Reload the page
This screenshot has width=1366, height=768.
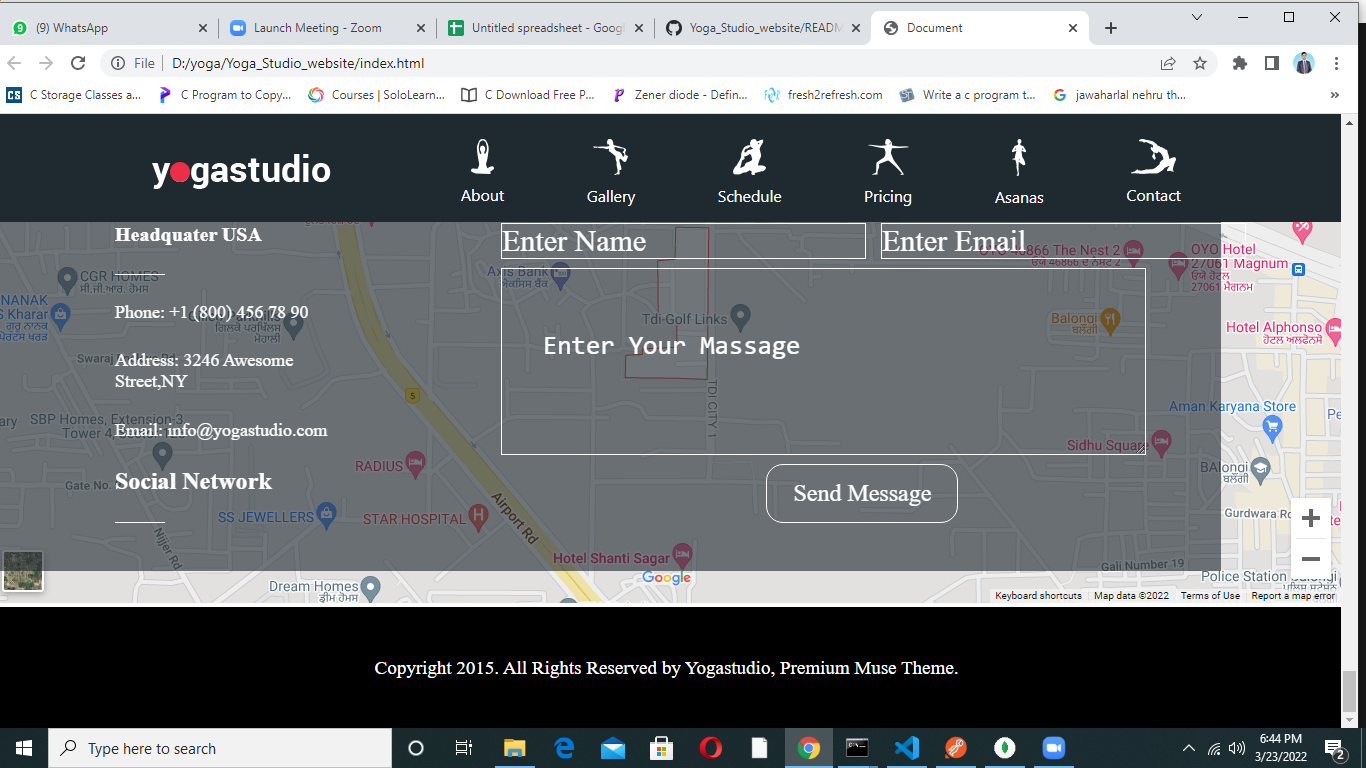click(x=78, y=63)
